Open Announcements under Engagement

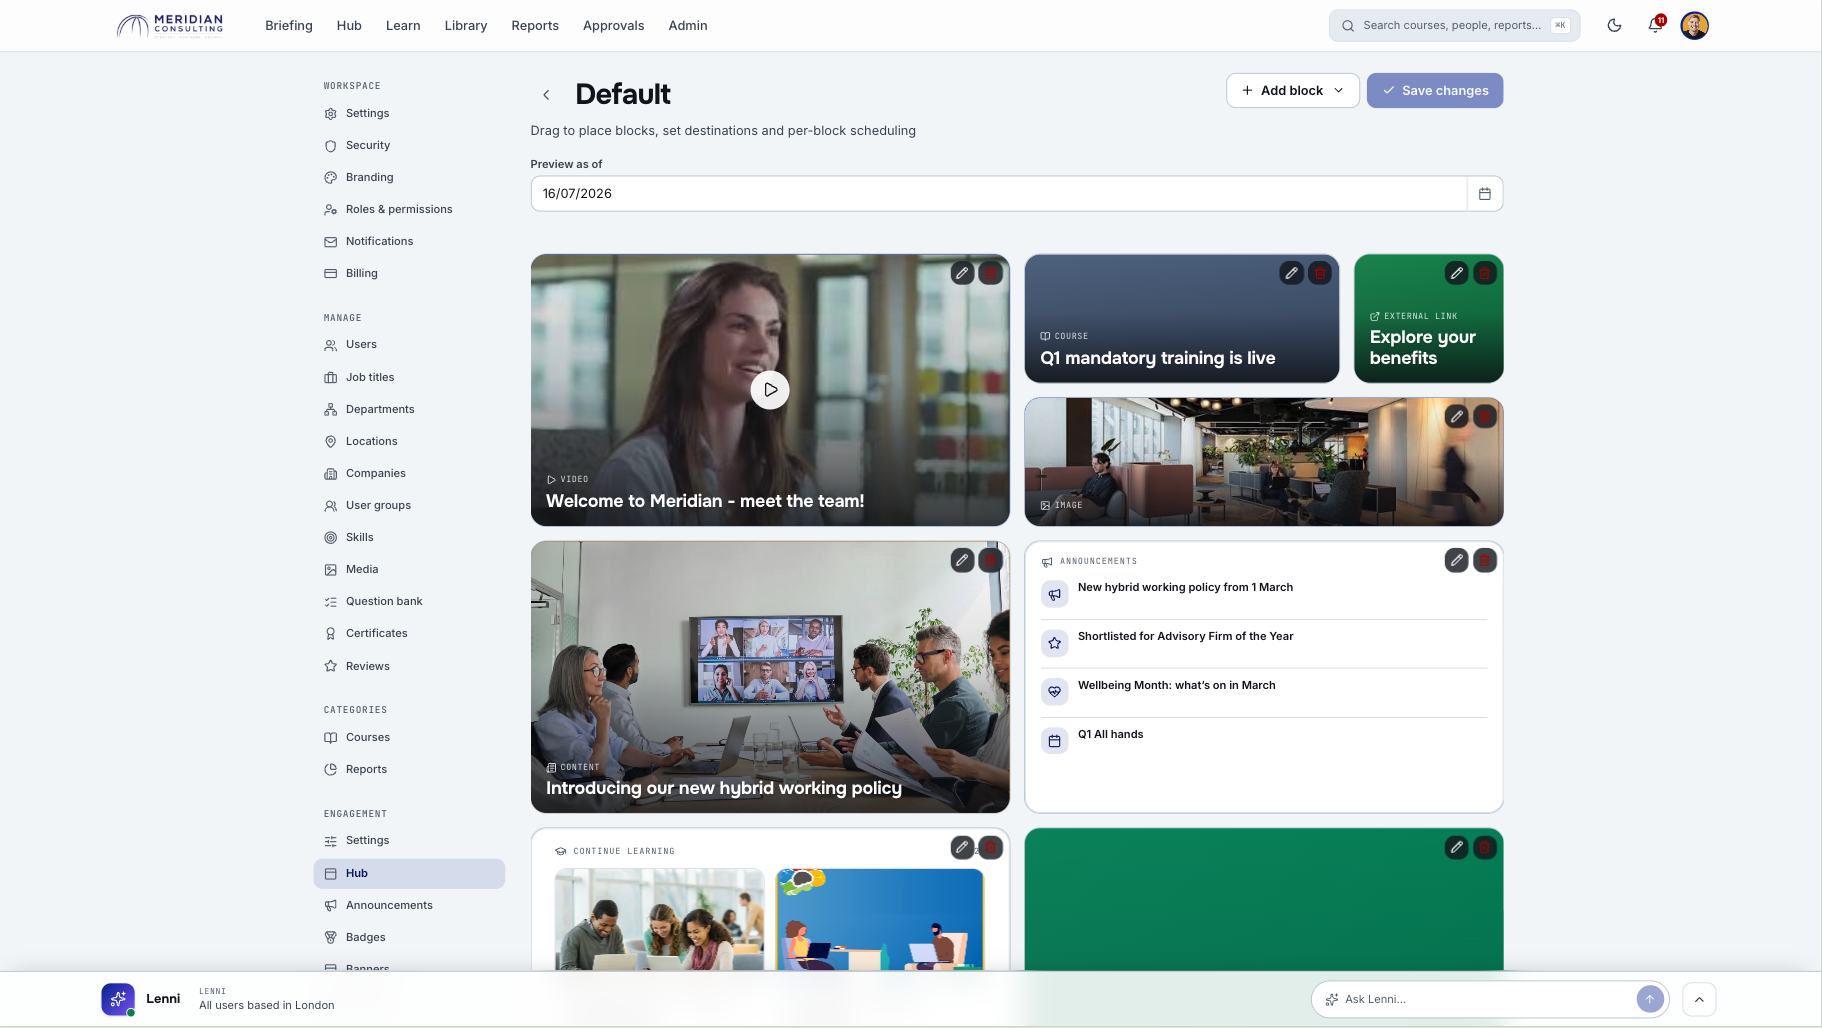coord(409,906)
